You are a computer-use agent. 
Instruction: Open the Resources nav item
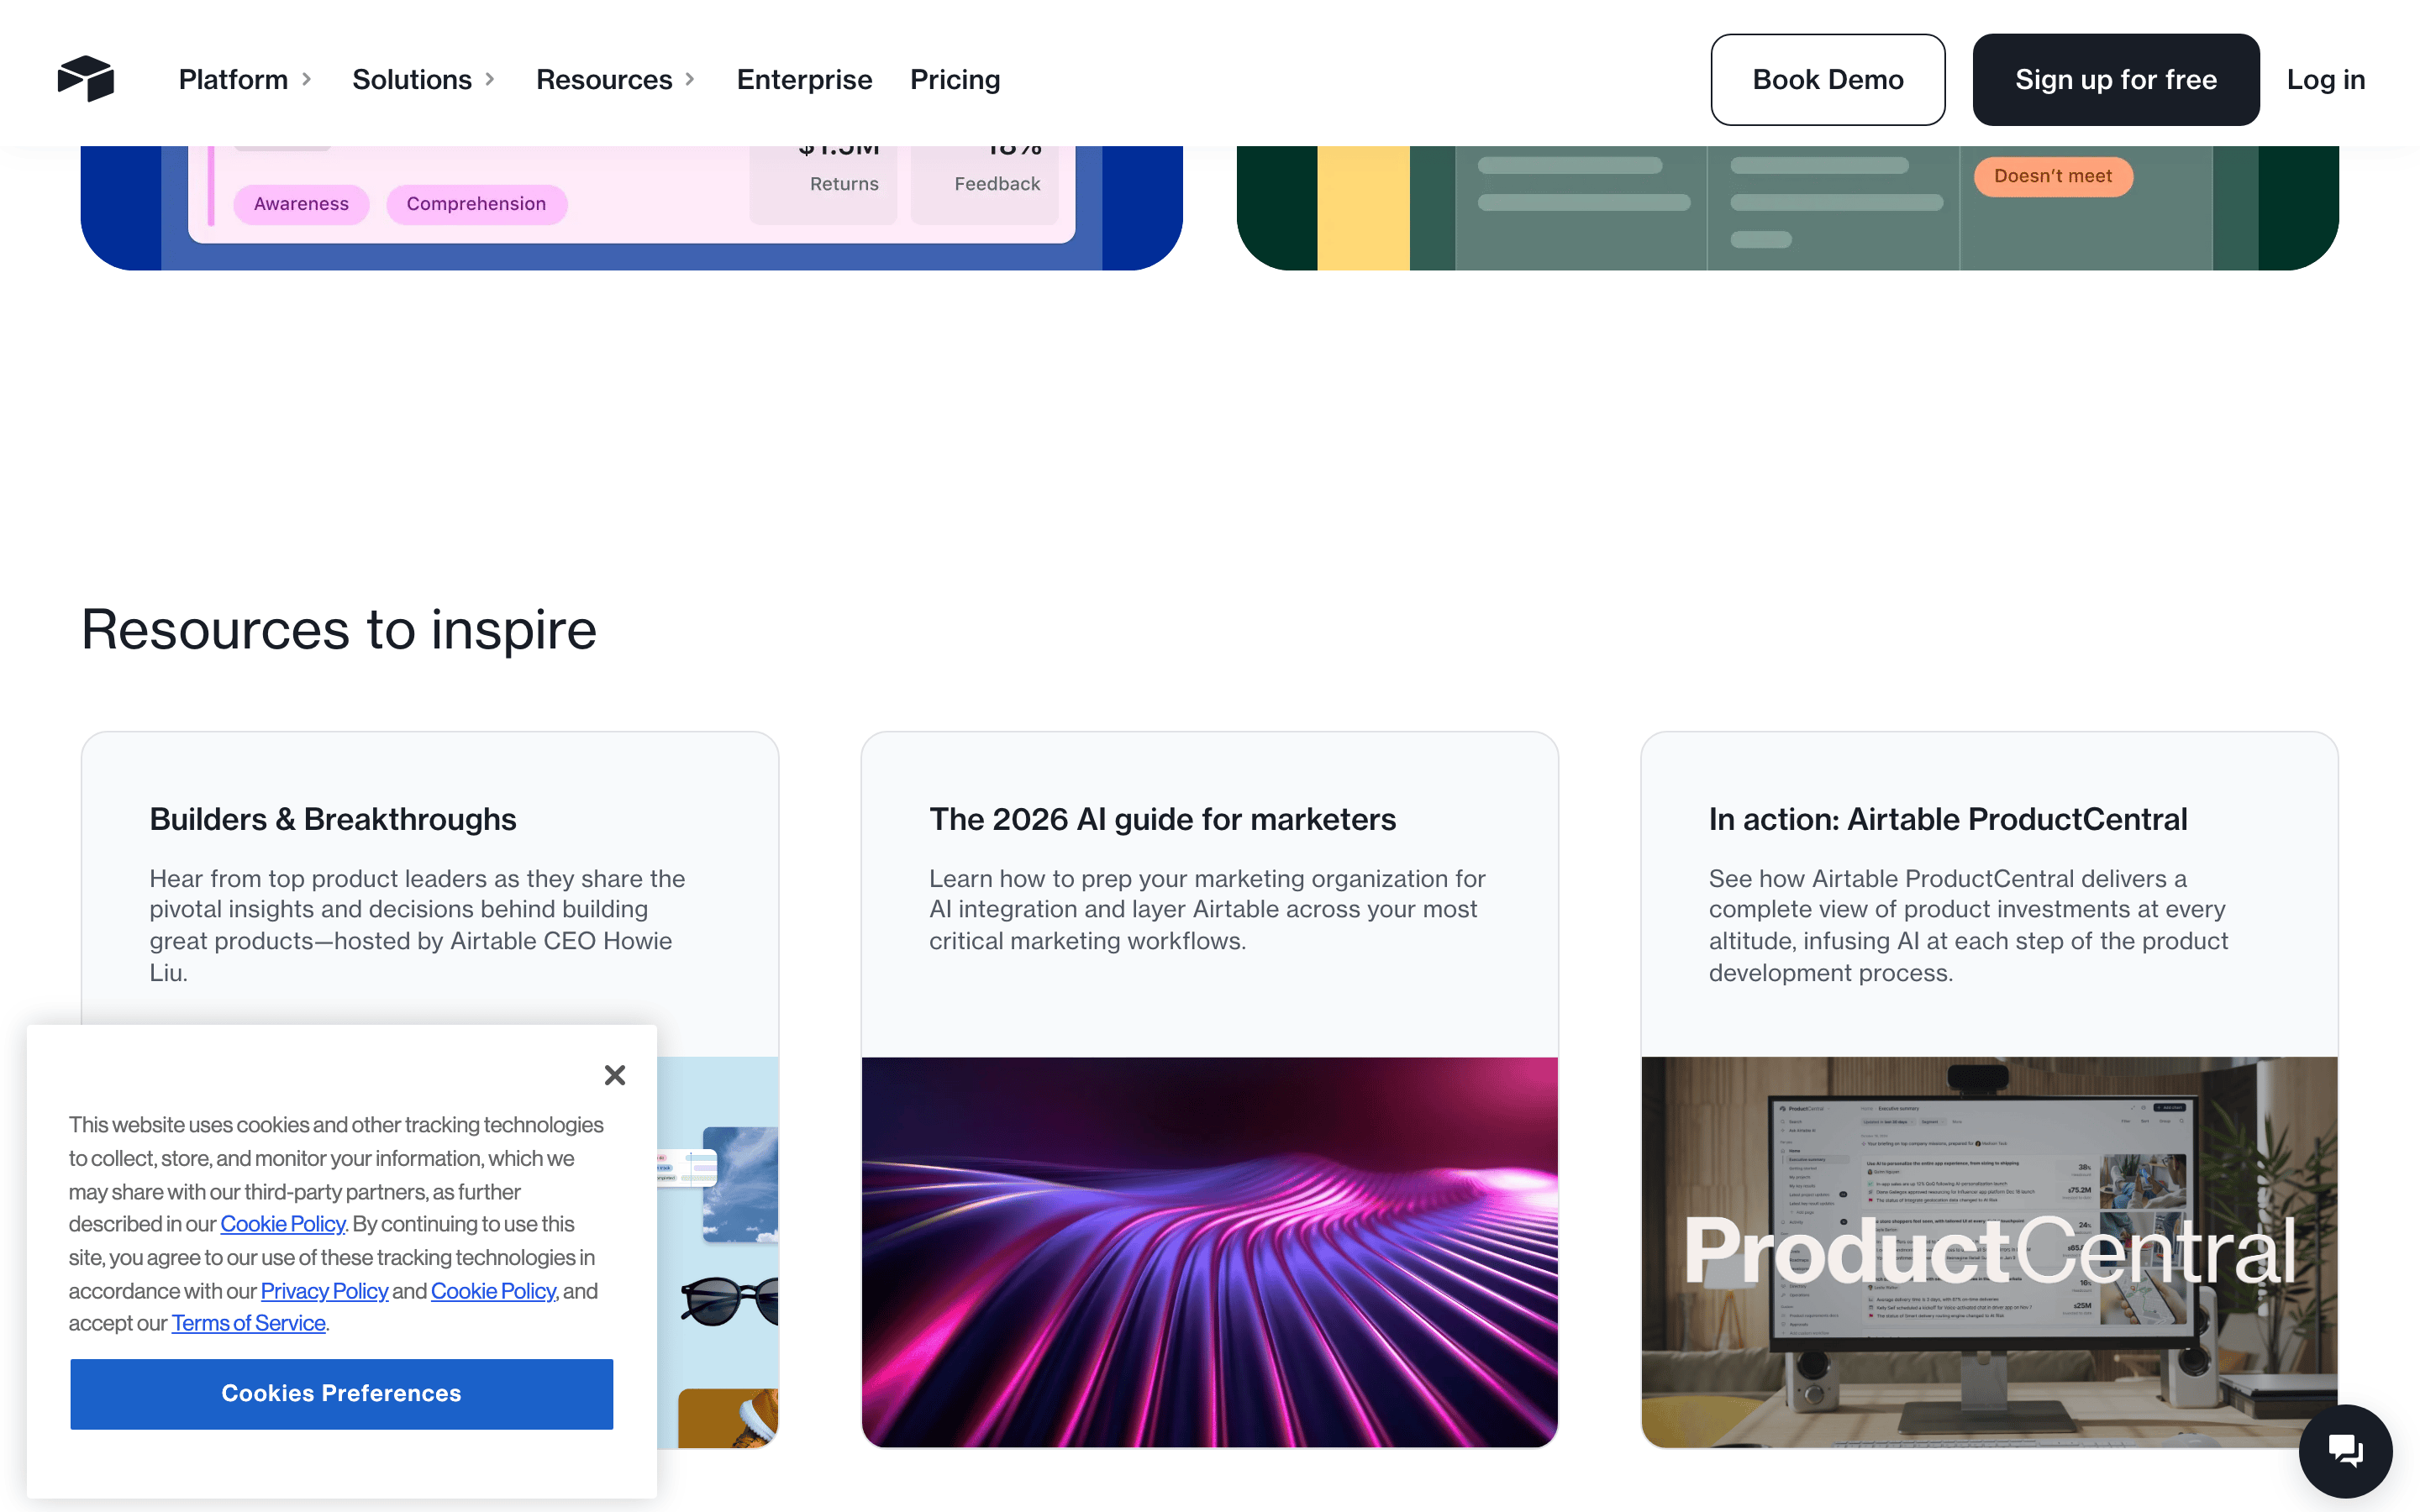coord(604,80)
